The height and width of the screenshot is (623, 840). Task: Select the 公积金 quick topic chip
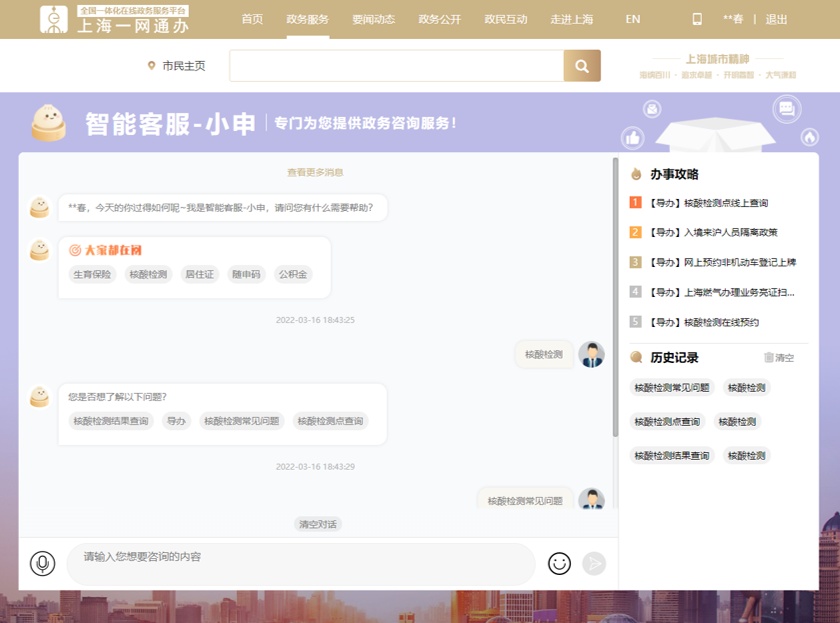tap(293, 274)
